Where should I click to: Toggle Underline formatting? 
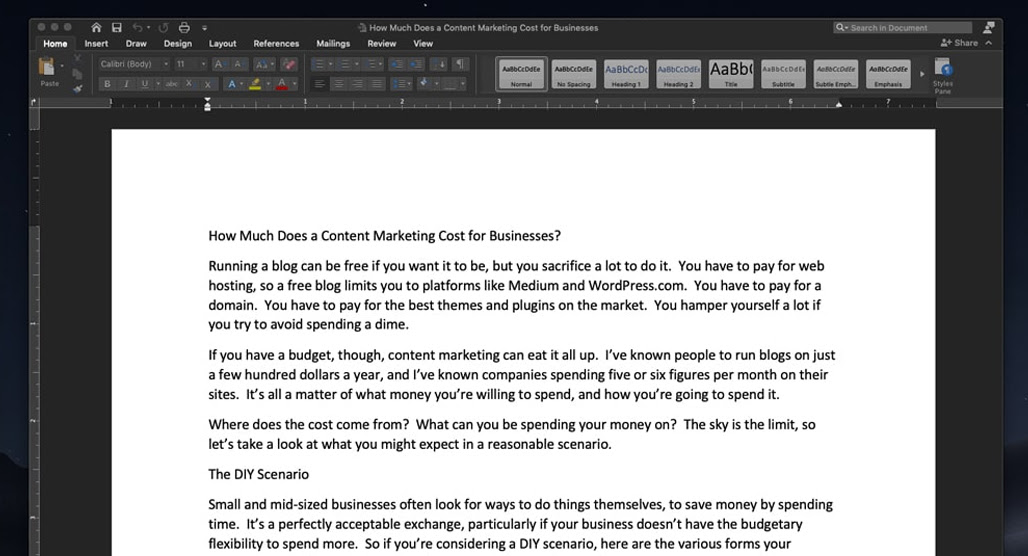144,84
